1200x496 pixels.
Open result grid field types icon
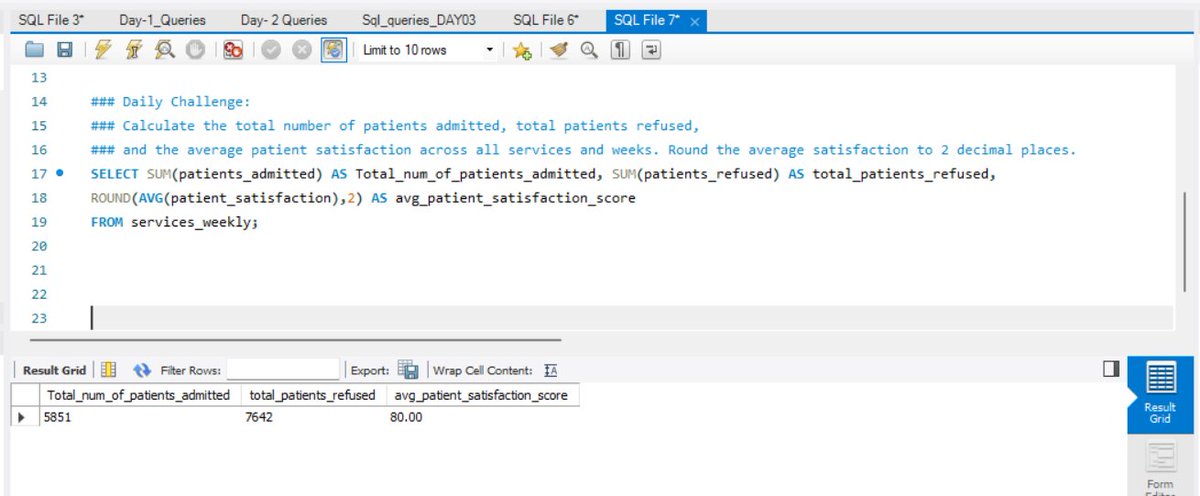pyautogui.click(x=109, y=370)
